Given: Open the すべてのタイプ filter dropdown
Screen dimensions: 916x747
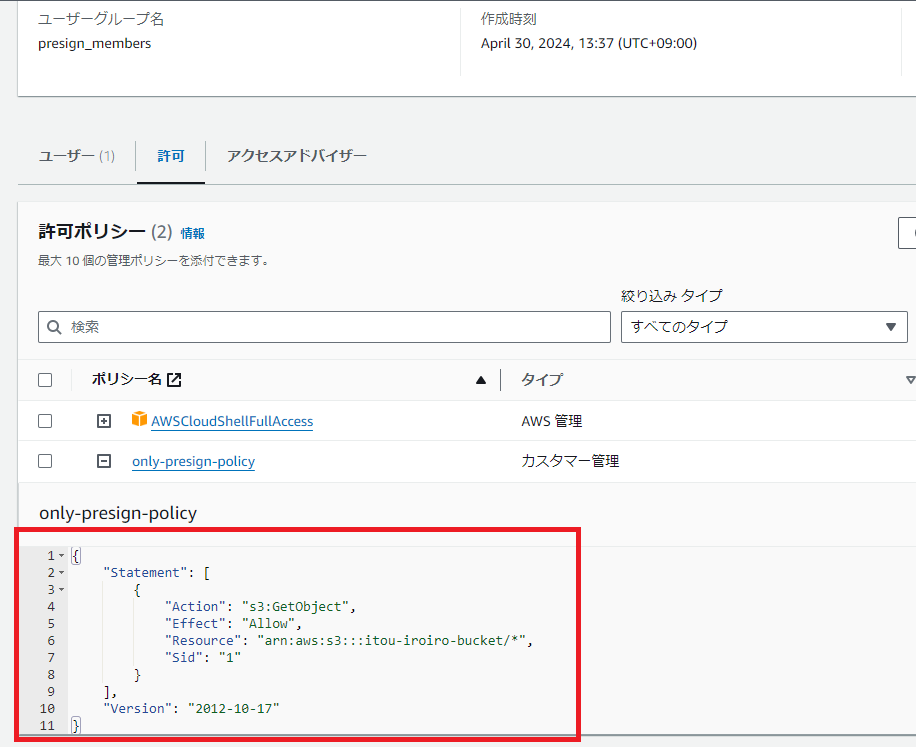Looking at the screenshot, I should 764,326.
